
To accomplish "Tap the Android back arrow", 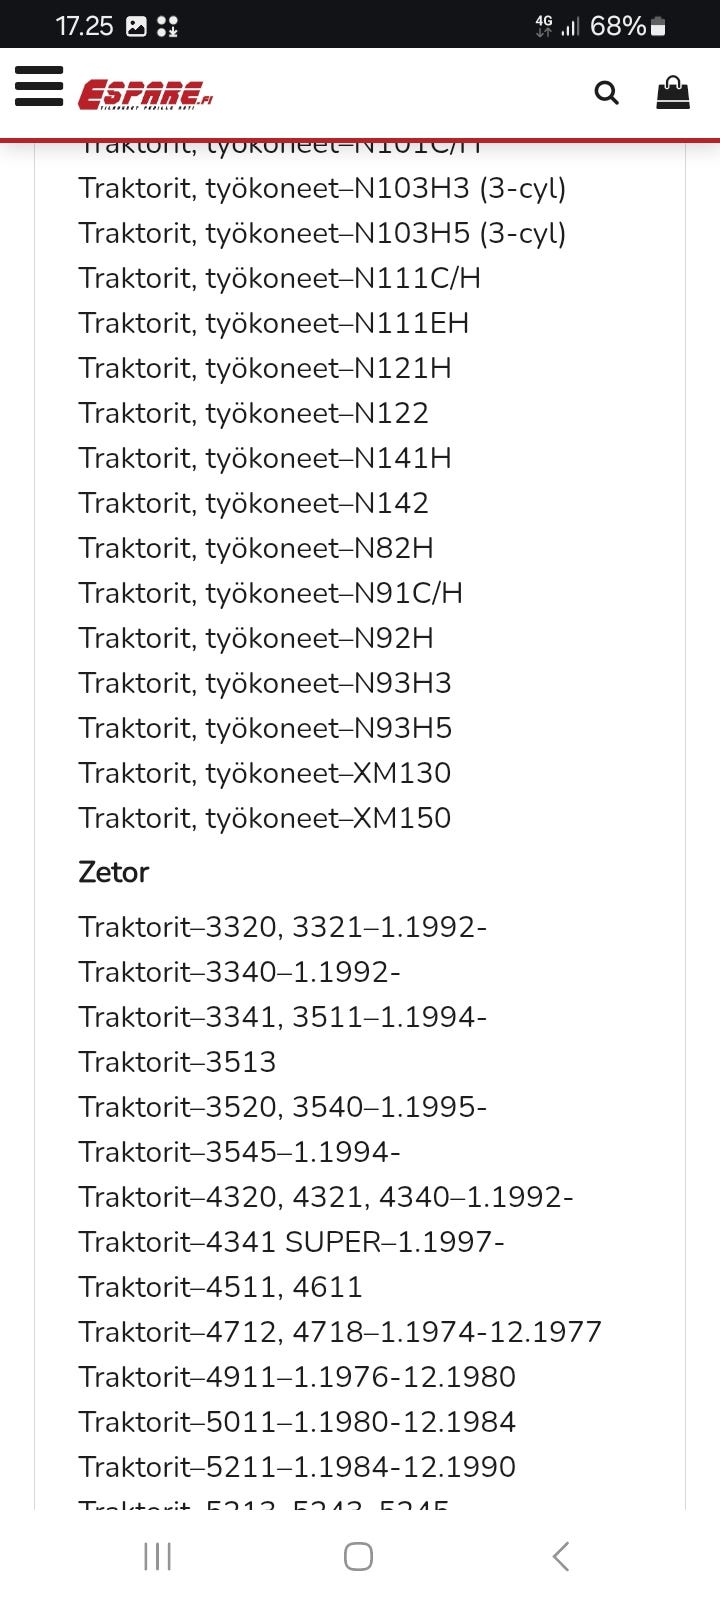I will tap(561, 1556).
